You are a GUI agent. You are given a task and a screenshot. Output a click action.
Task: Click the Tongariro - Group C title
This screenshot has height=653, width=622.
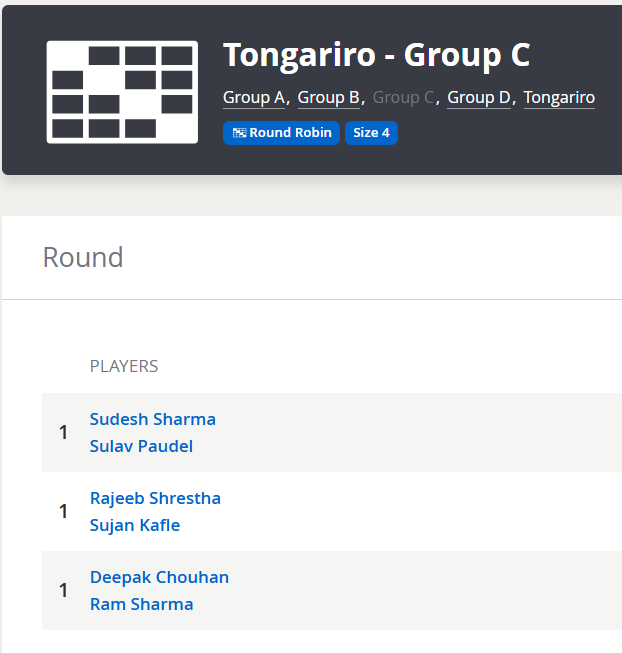point(376,55)
